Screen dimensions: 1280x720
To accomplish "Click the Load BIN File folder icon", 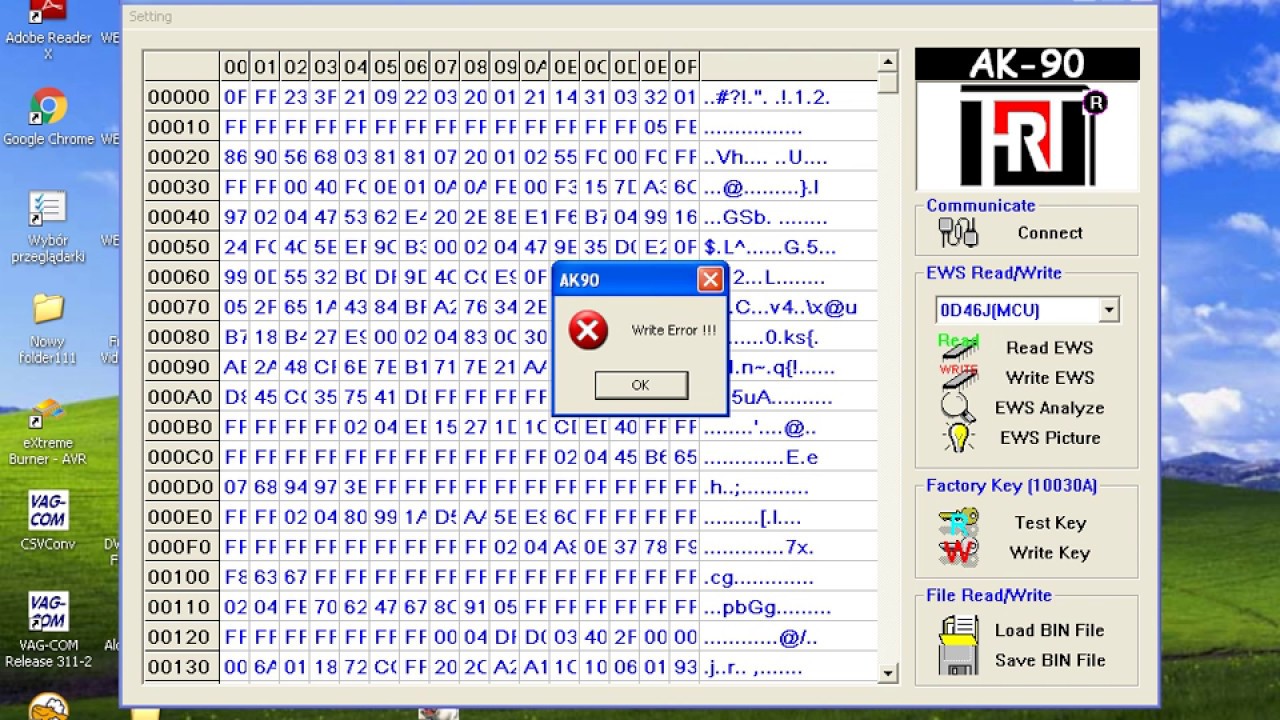I will point(959,630).
